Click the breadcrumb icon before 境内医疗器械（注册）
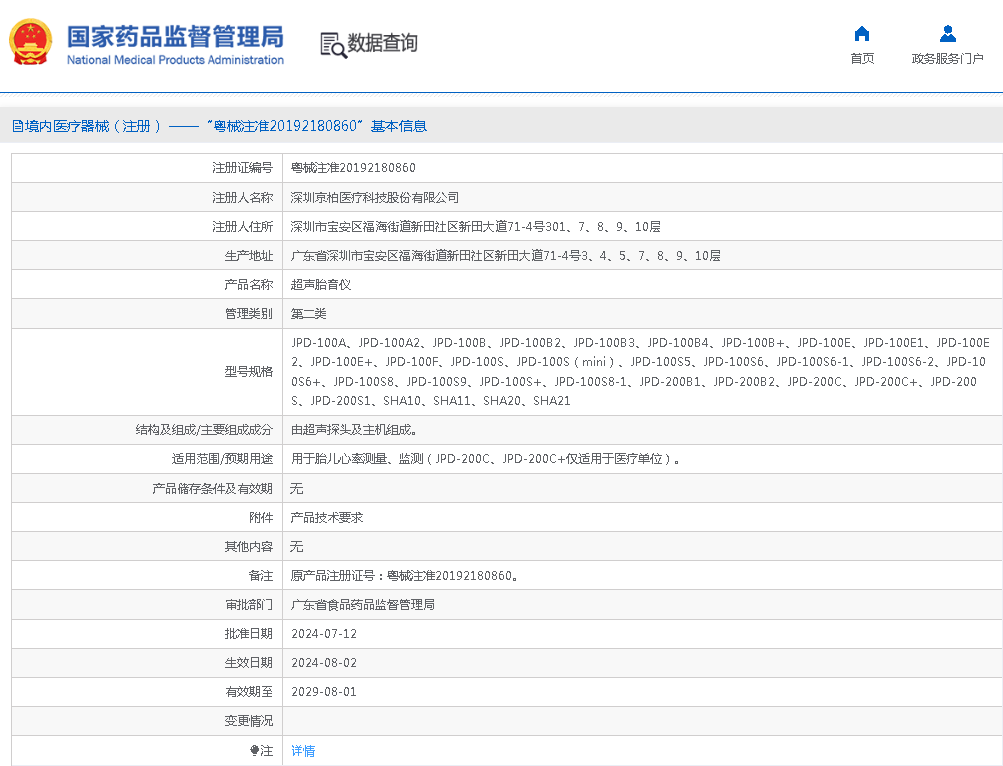 pyautogui.click(x=16, y=125)
